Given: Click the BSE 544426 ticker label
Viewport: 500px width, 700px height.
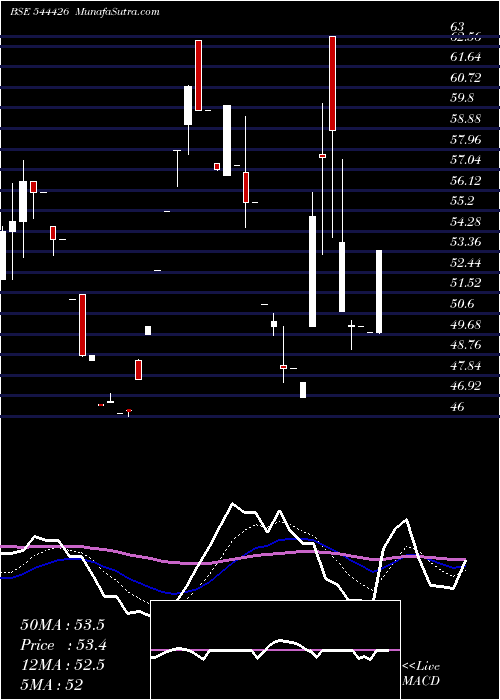Looking at the screenshot, I should [39, 12].
